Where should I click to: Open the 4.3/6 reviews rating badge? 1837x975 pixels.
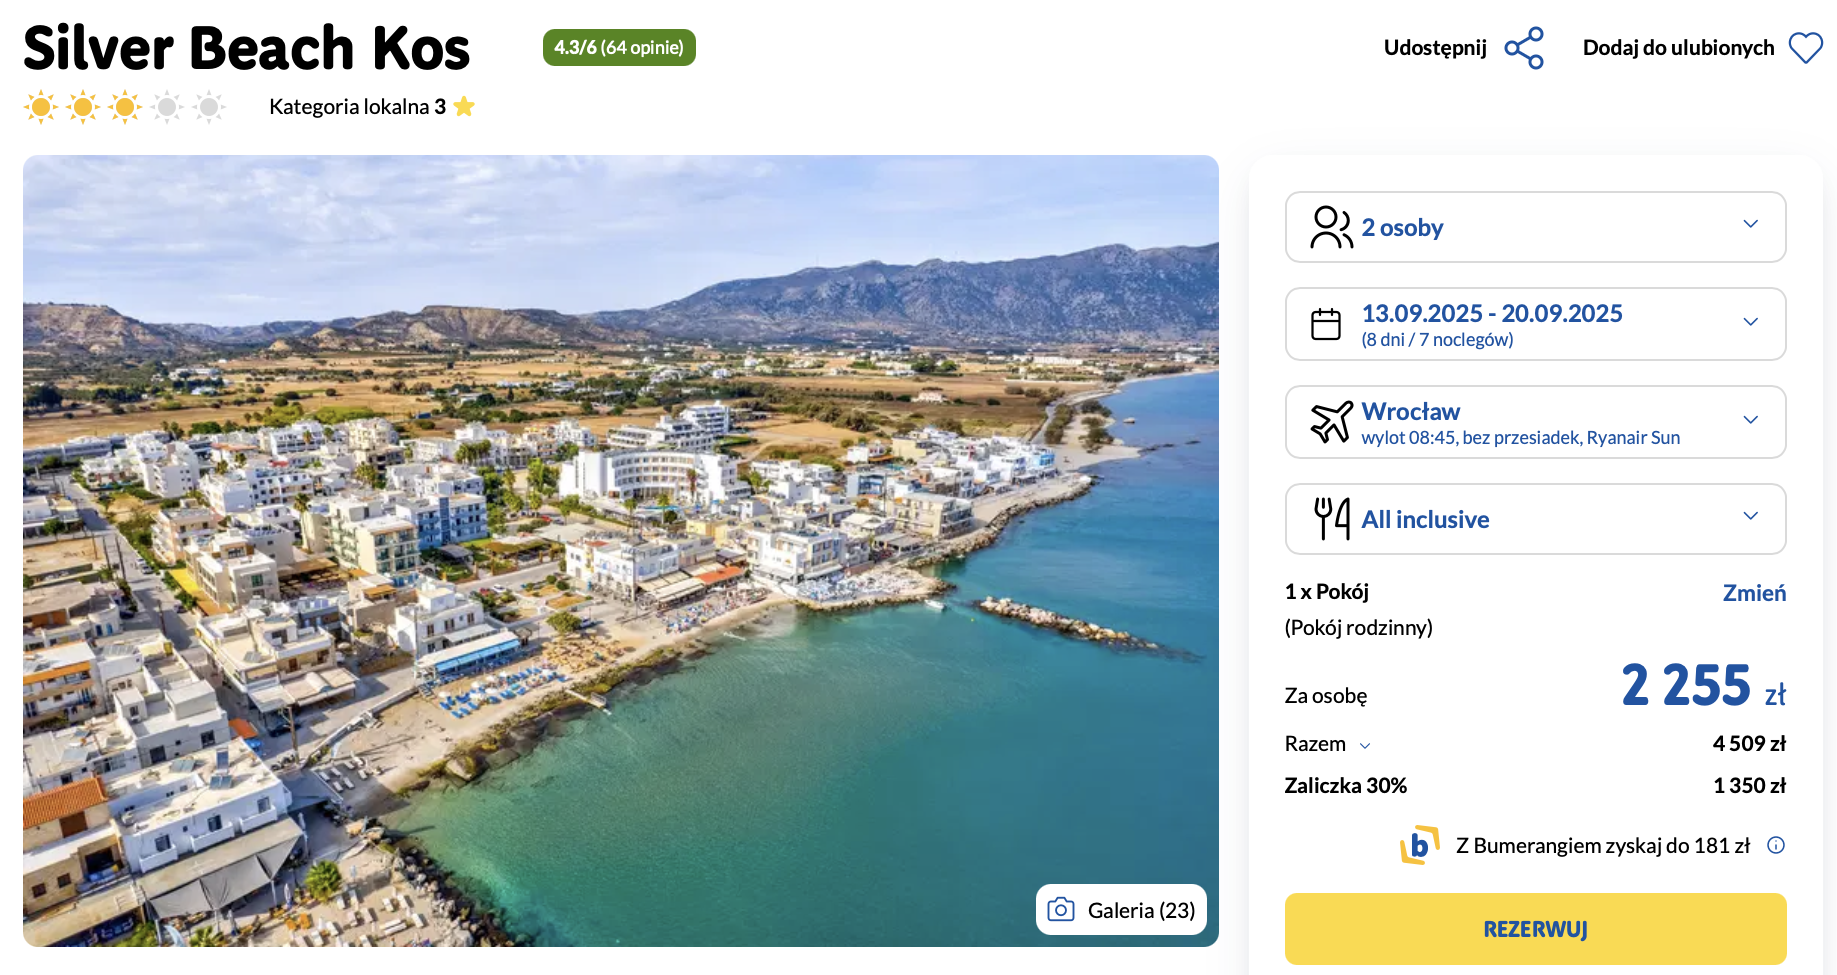point(619,48)
